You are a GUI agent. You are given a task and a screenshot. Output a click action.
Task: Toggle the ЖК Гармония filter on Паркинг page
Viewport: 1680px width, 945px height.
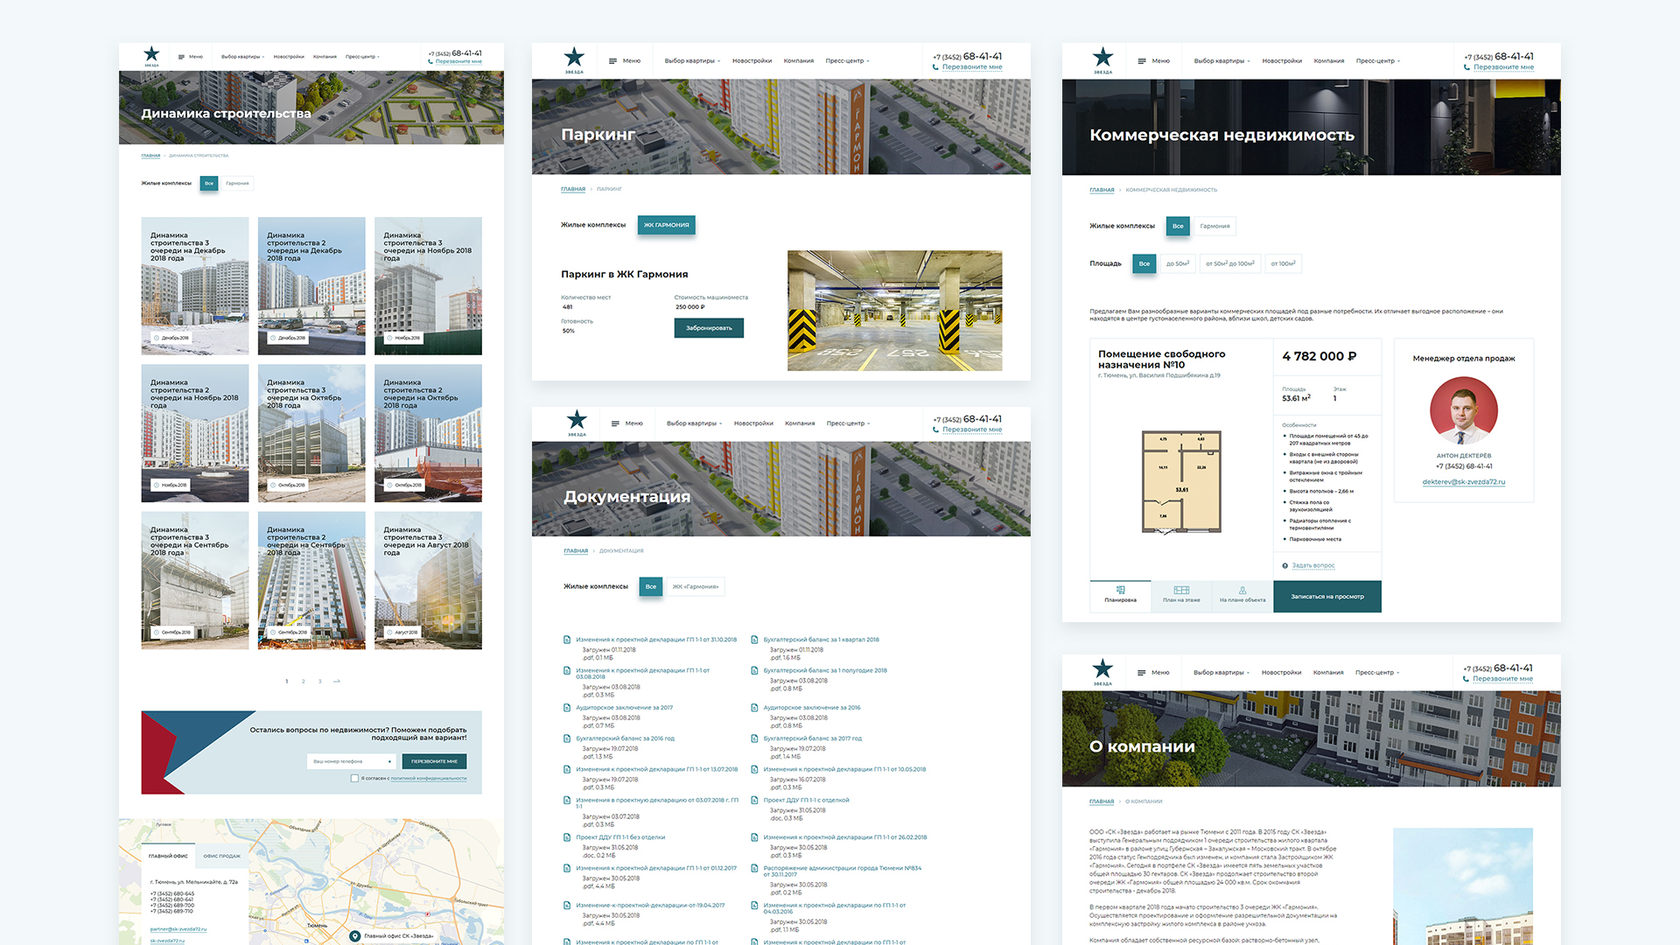click(x=666, y=225)
